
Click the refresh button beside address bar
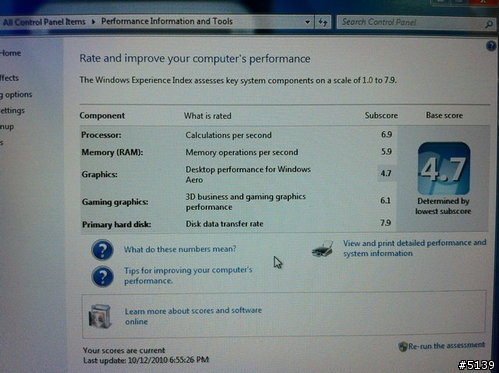[322, 22]
